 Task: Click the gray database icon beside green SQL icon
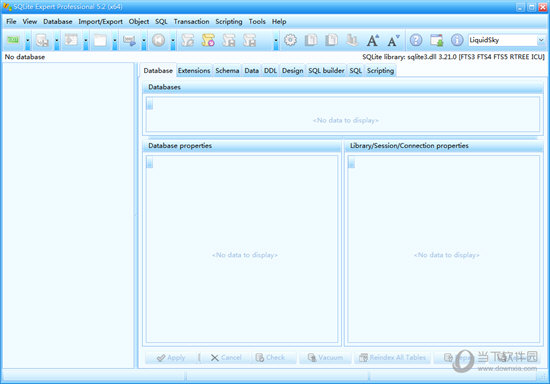click(x=42, y=40)
